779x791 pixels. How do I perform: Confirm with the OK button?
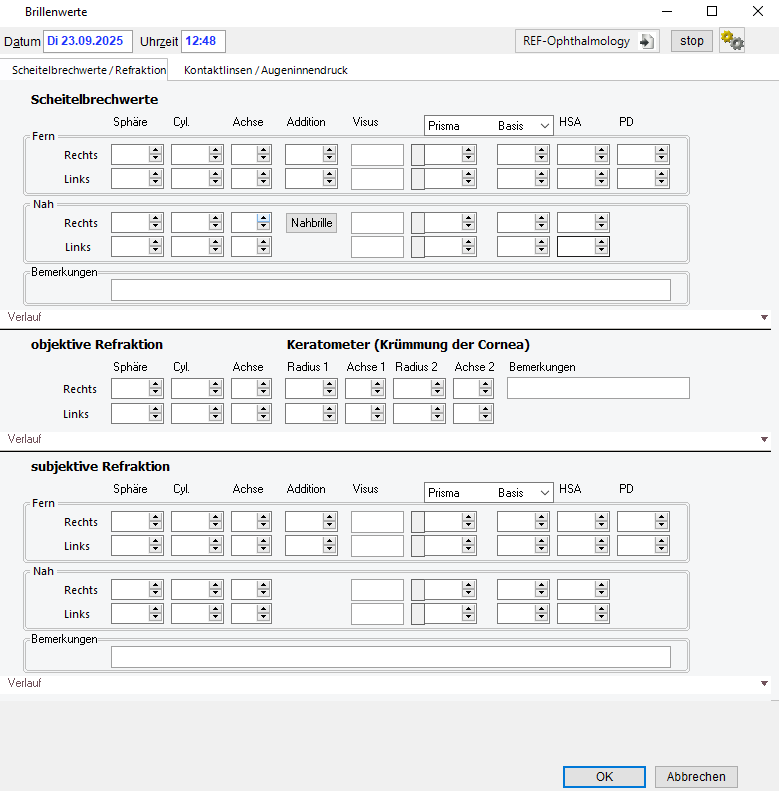[x=604, y=777]
